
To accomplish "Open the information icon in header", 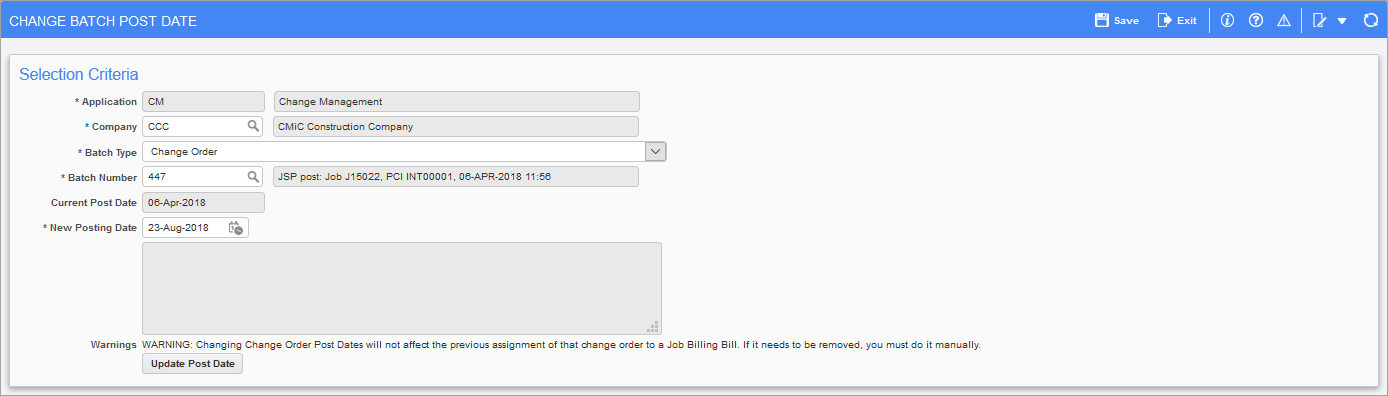I will [x=1228, y=20].
